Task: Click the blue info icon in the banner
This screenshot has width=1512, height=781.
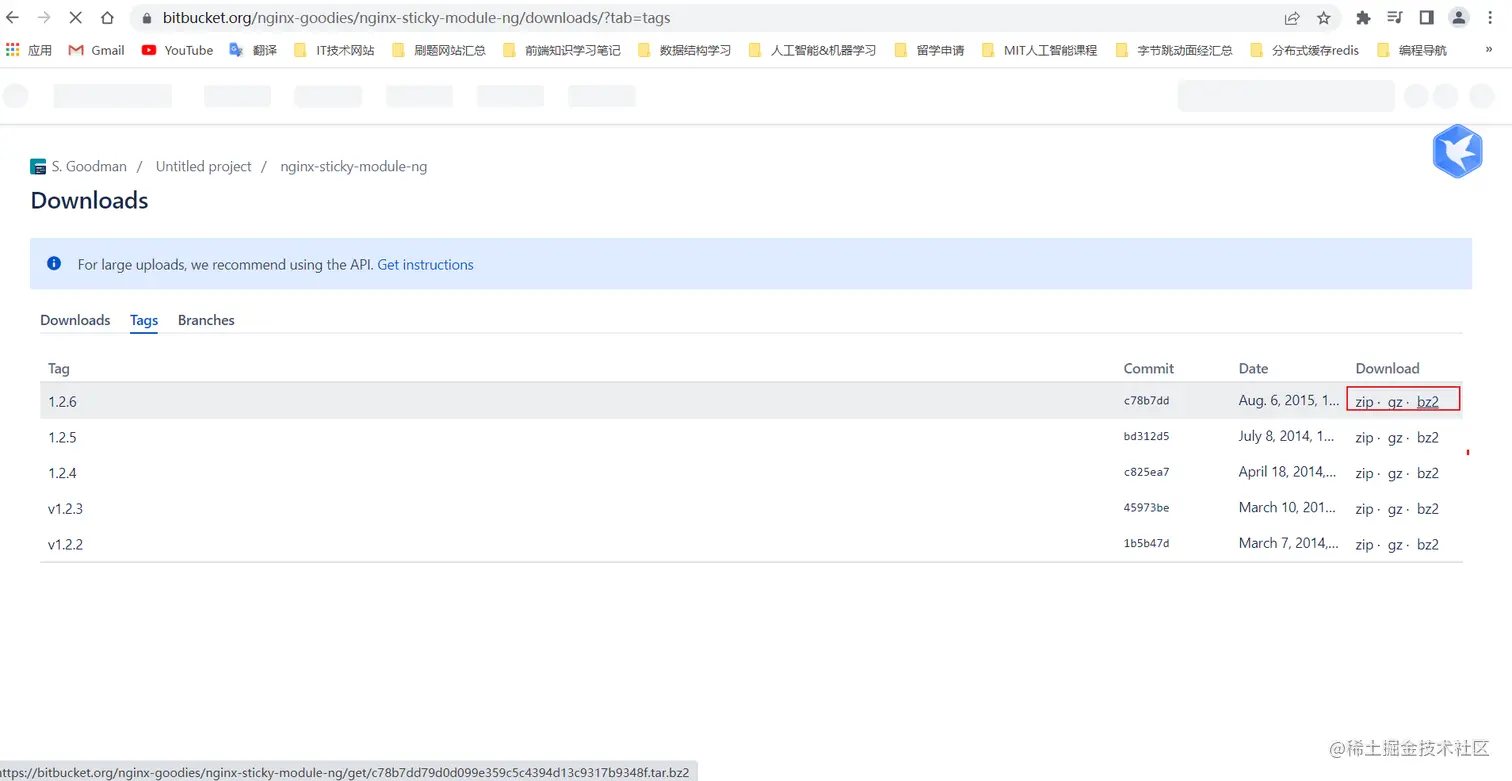Action: [54, 264]
